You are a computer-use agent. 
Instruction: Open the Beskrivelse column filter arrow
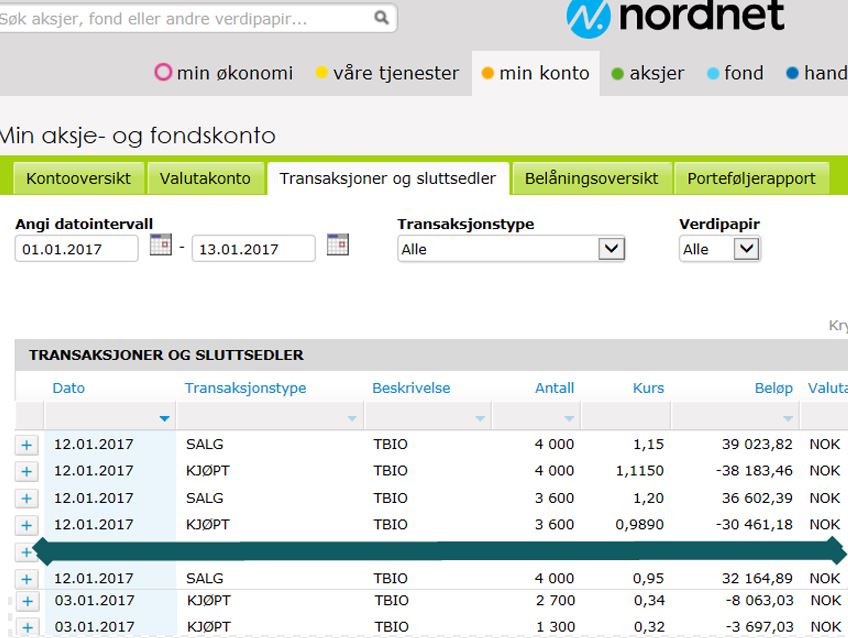[480, 418]
